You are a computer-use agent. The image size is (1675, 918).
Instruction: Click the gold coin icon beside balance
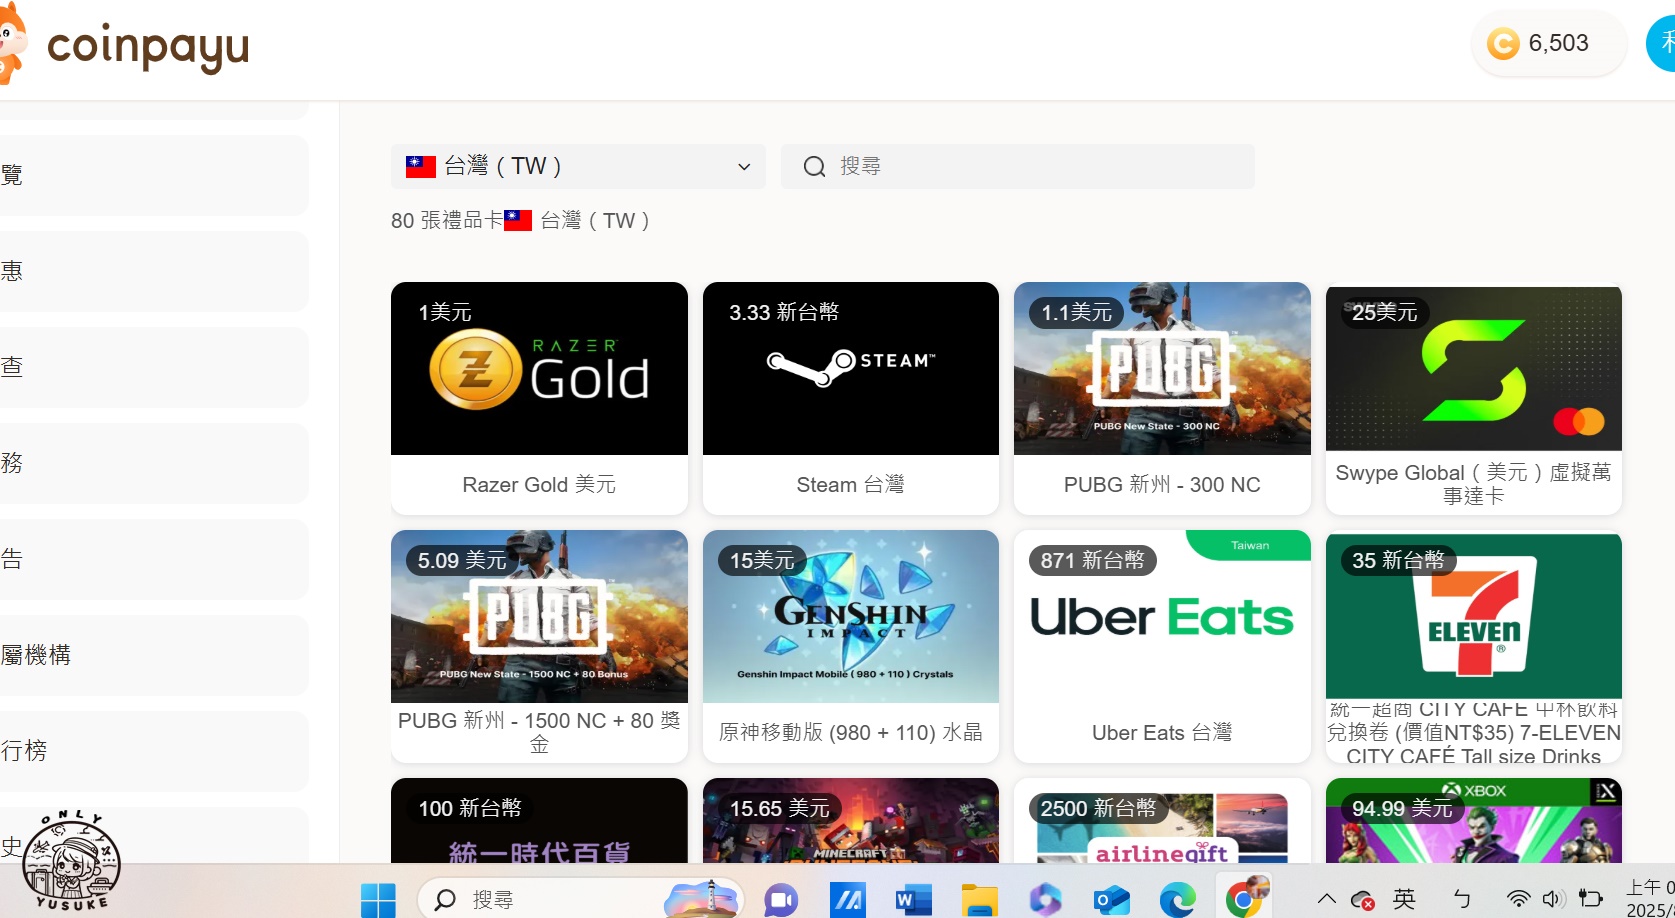1503,43
